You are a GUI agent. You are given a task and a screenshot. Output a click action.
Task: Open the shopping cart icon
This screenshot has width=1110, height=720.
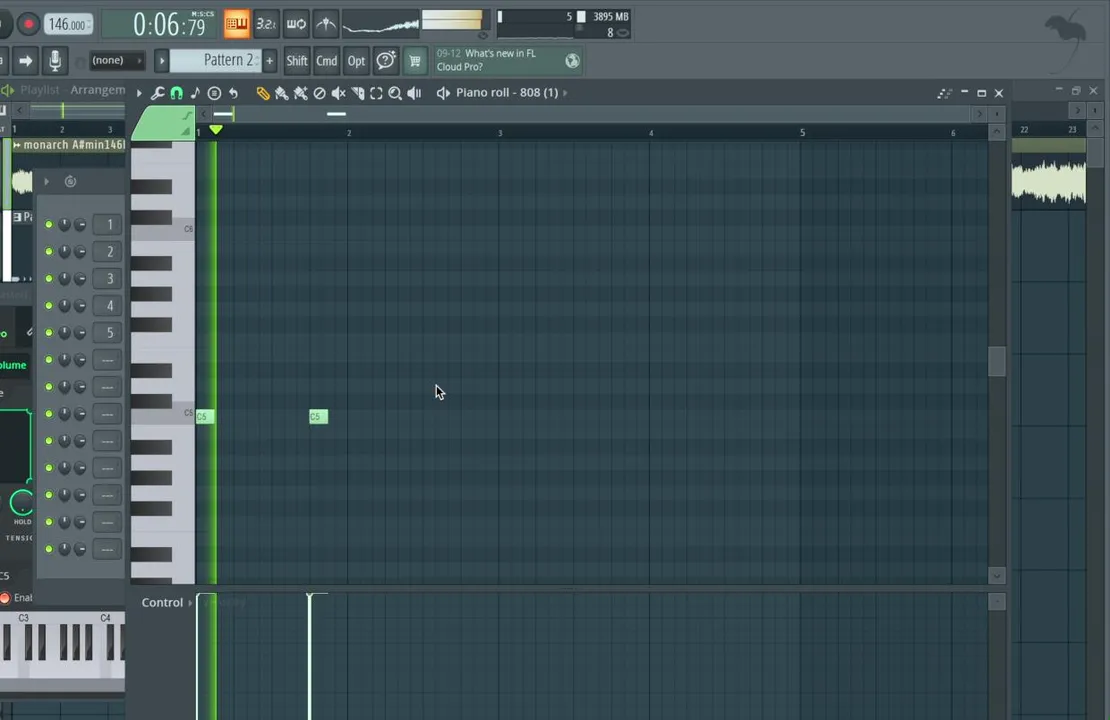tap(415, 61)
